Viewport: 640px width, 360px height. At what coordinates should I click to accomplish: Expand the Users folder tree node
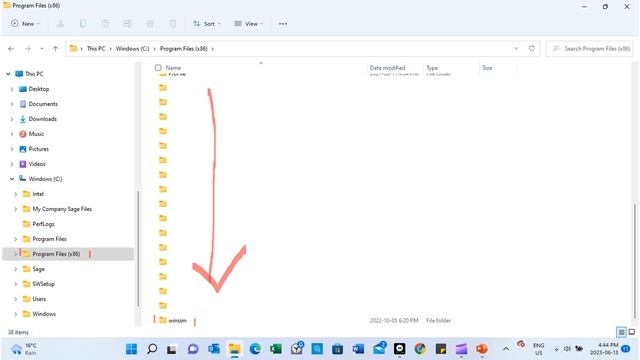tap(16, 299)
